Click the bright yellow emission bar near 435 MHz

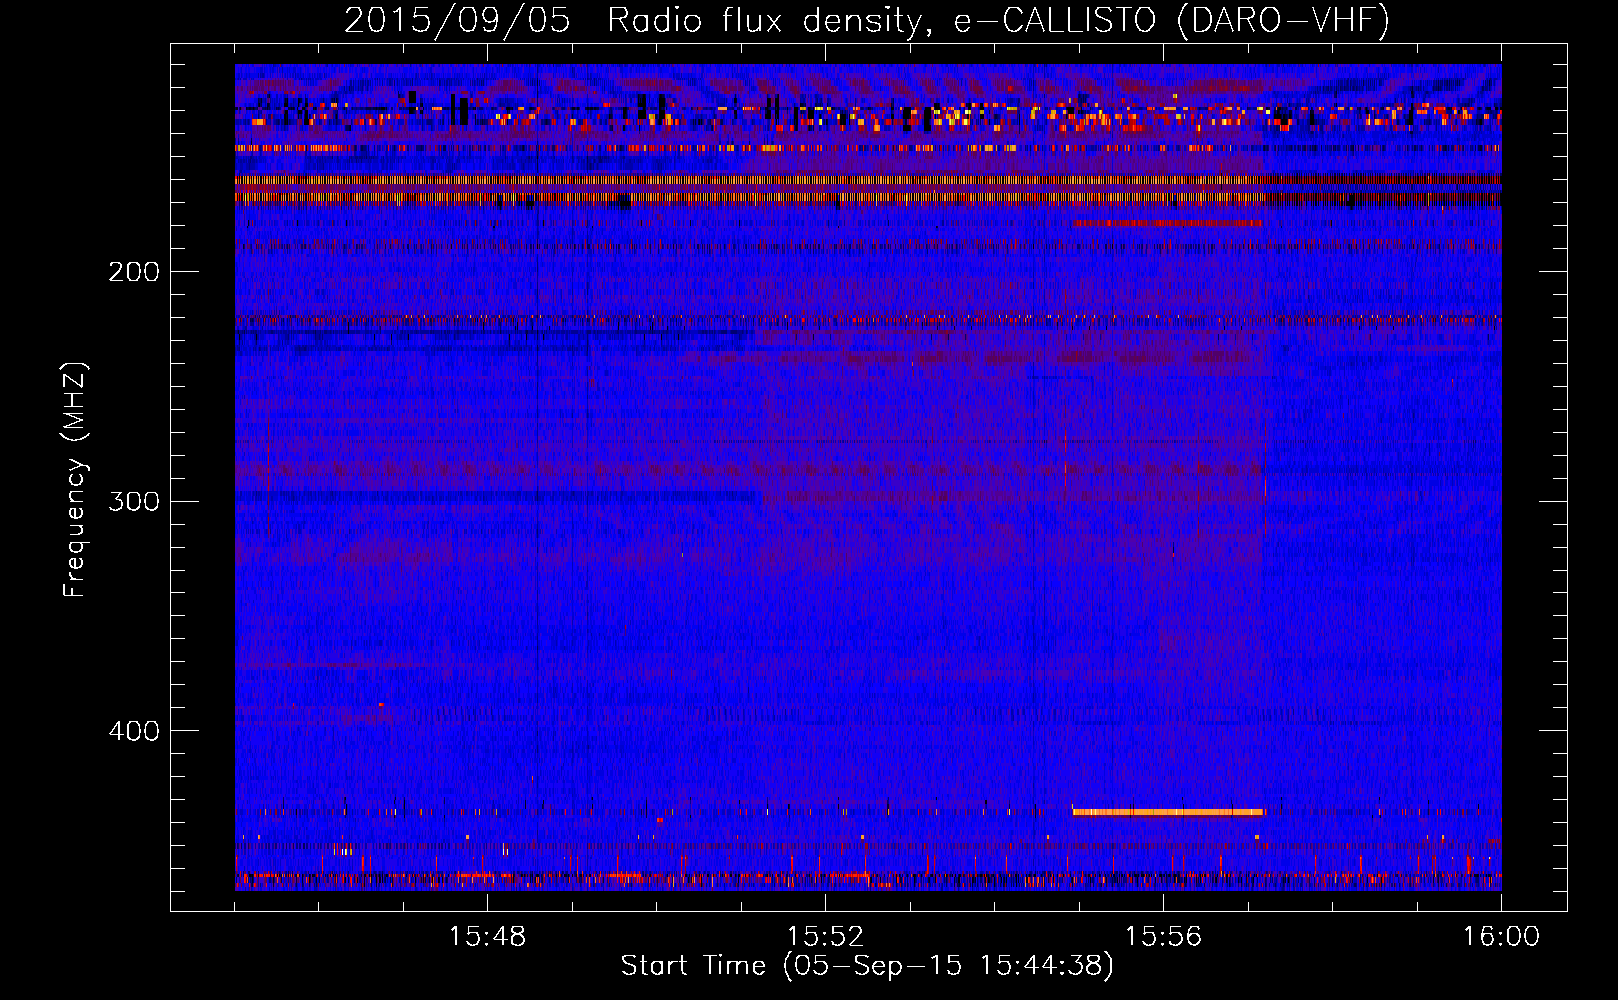pos(1168,812)
